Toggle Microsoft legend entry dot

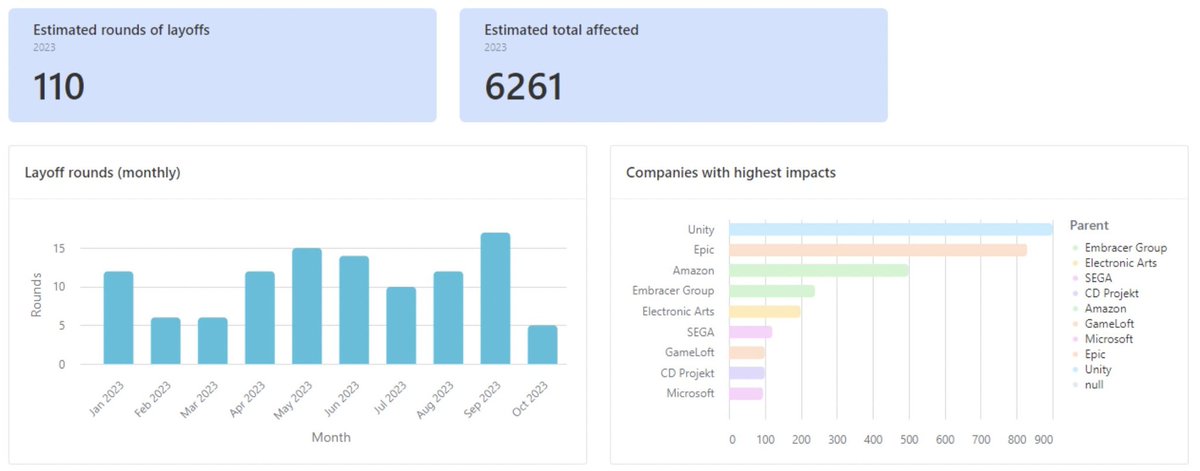pos(1075,339)
